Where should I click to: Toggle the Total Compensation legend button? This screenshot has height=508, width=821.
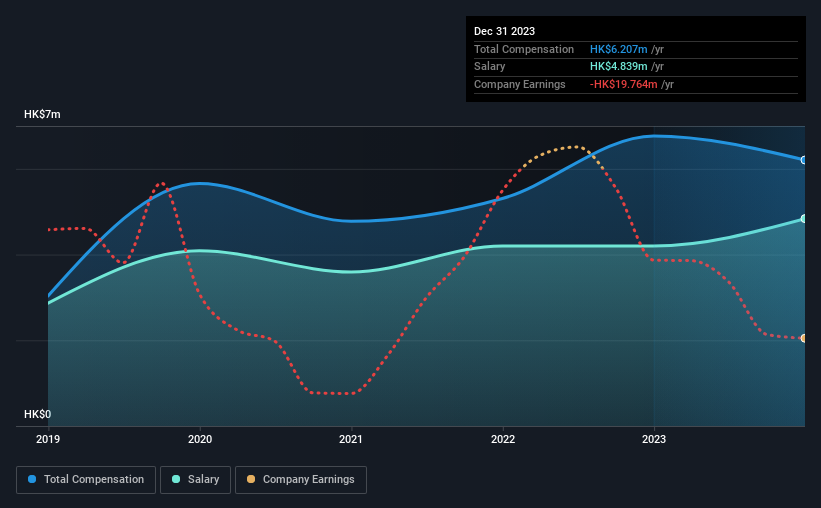click(86, 480)
